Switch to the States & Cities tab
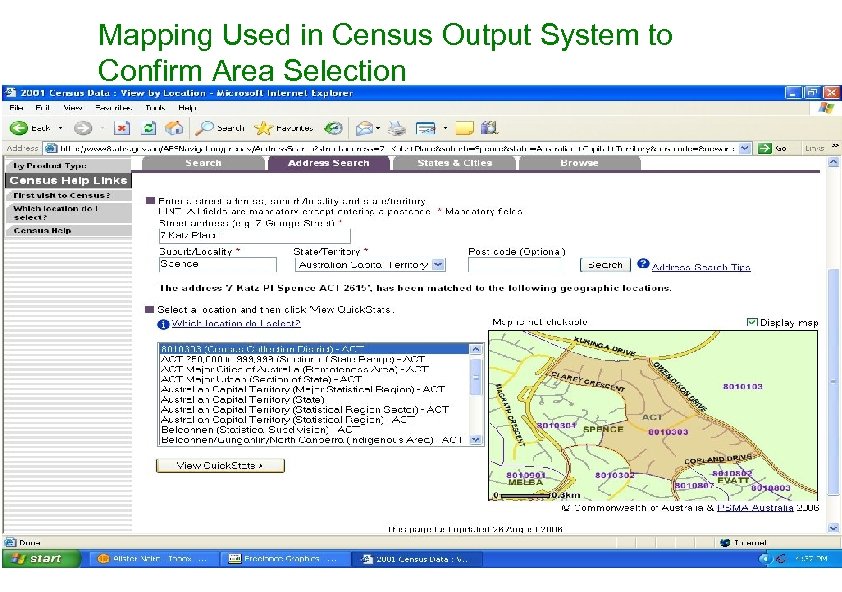This screenshot has width=842, height=592. pyautogui.click(x=454, y=163)
